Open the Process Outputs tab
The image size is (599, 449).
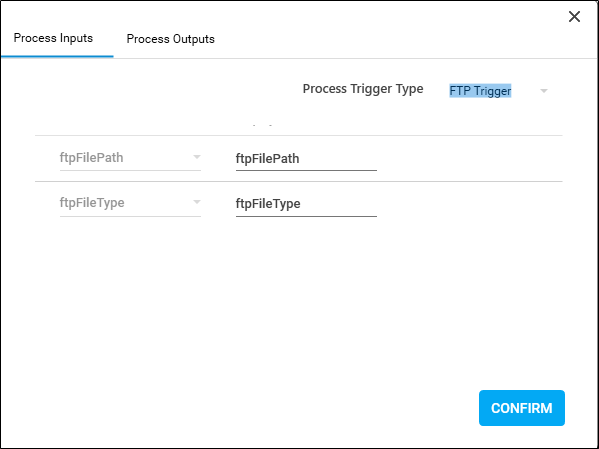tap(170, 39)
